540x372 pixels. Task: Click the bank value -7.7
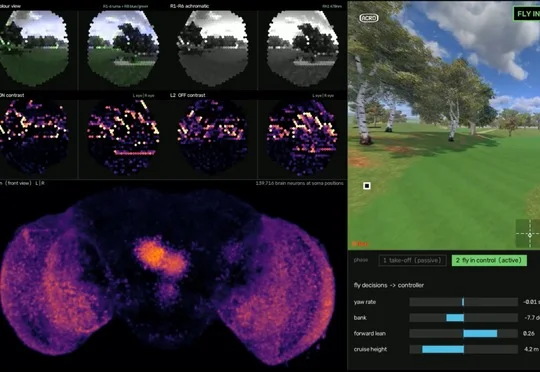(531, 318)
